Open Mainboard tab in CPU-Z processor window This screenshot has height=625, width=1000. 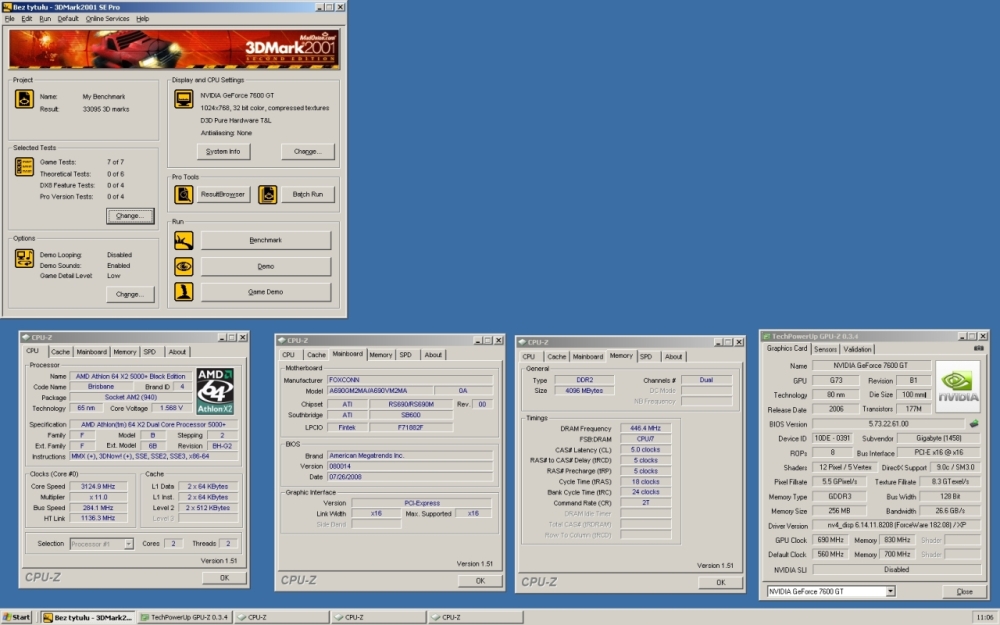91,352
